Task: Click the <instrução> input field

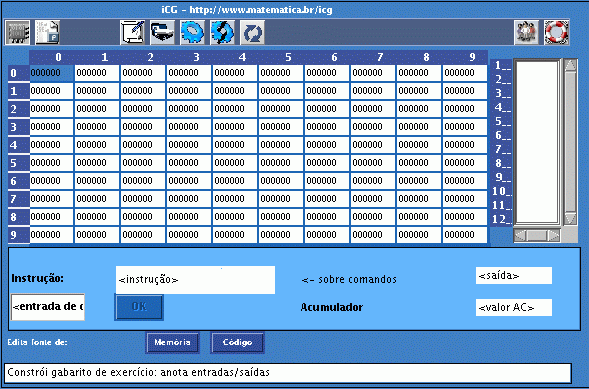Action: pyautogui.click(x=195, y=280)
